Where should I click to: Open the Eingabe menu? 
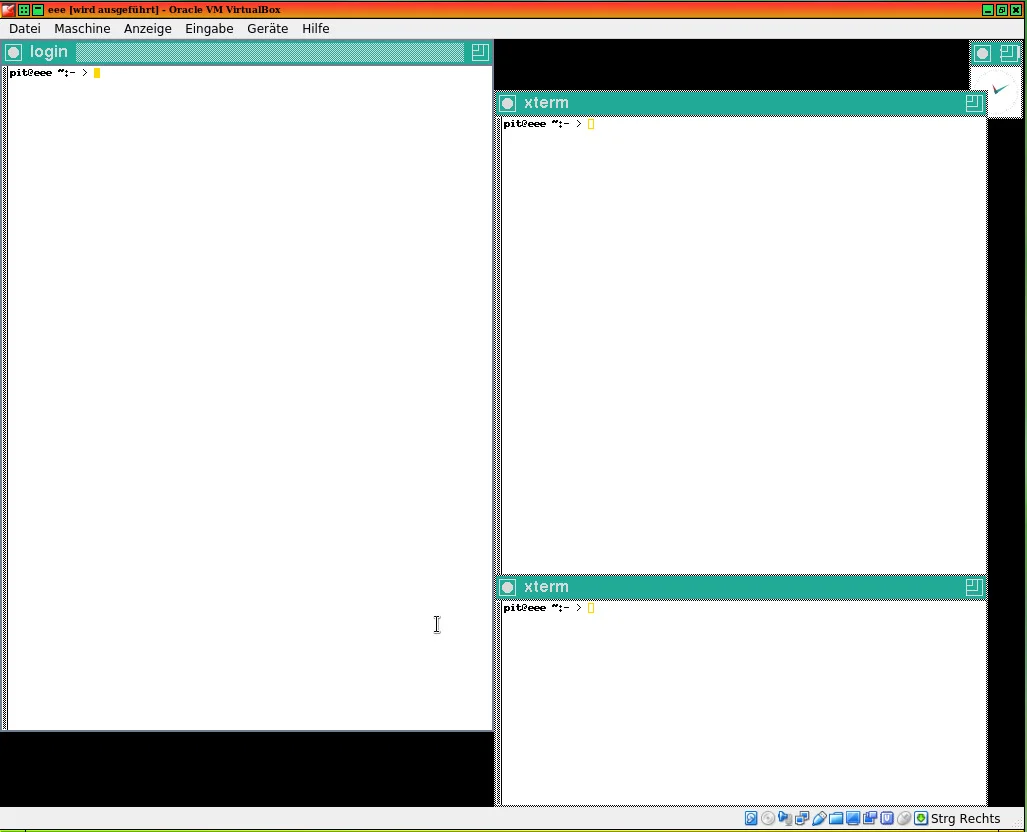tap(209, 28)
